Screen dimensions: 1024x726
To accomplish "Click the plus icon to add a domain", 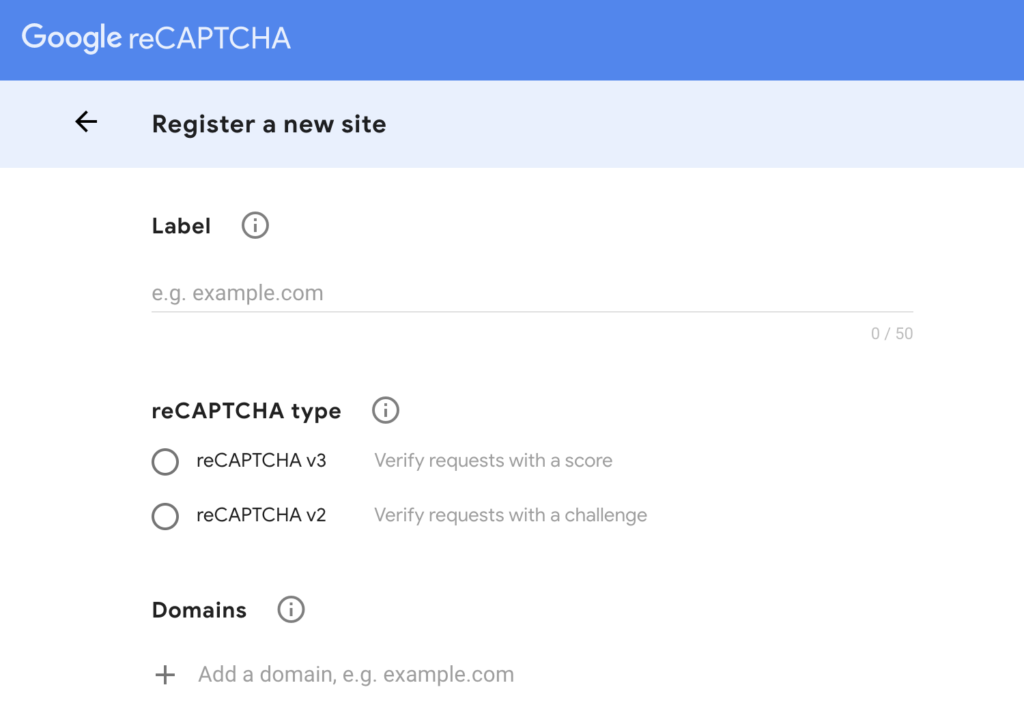I will pos(164,674).
